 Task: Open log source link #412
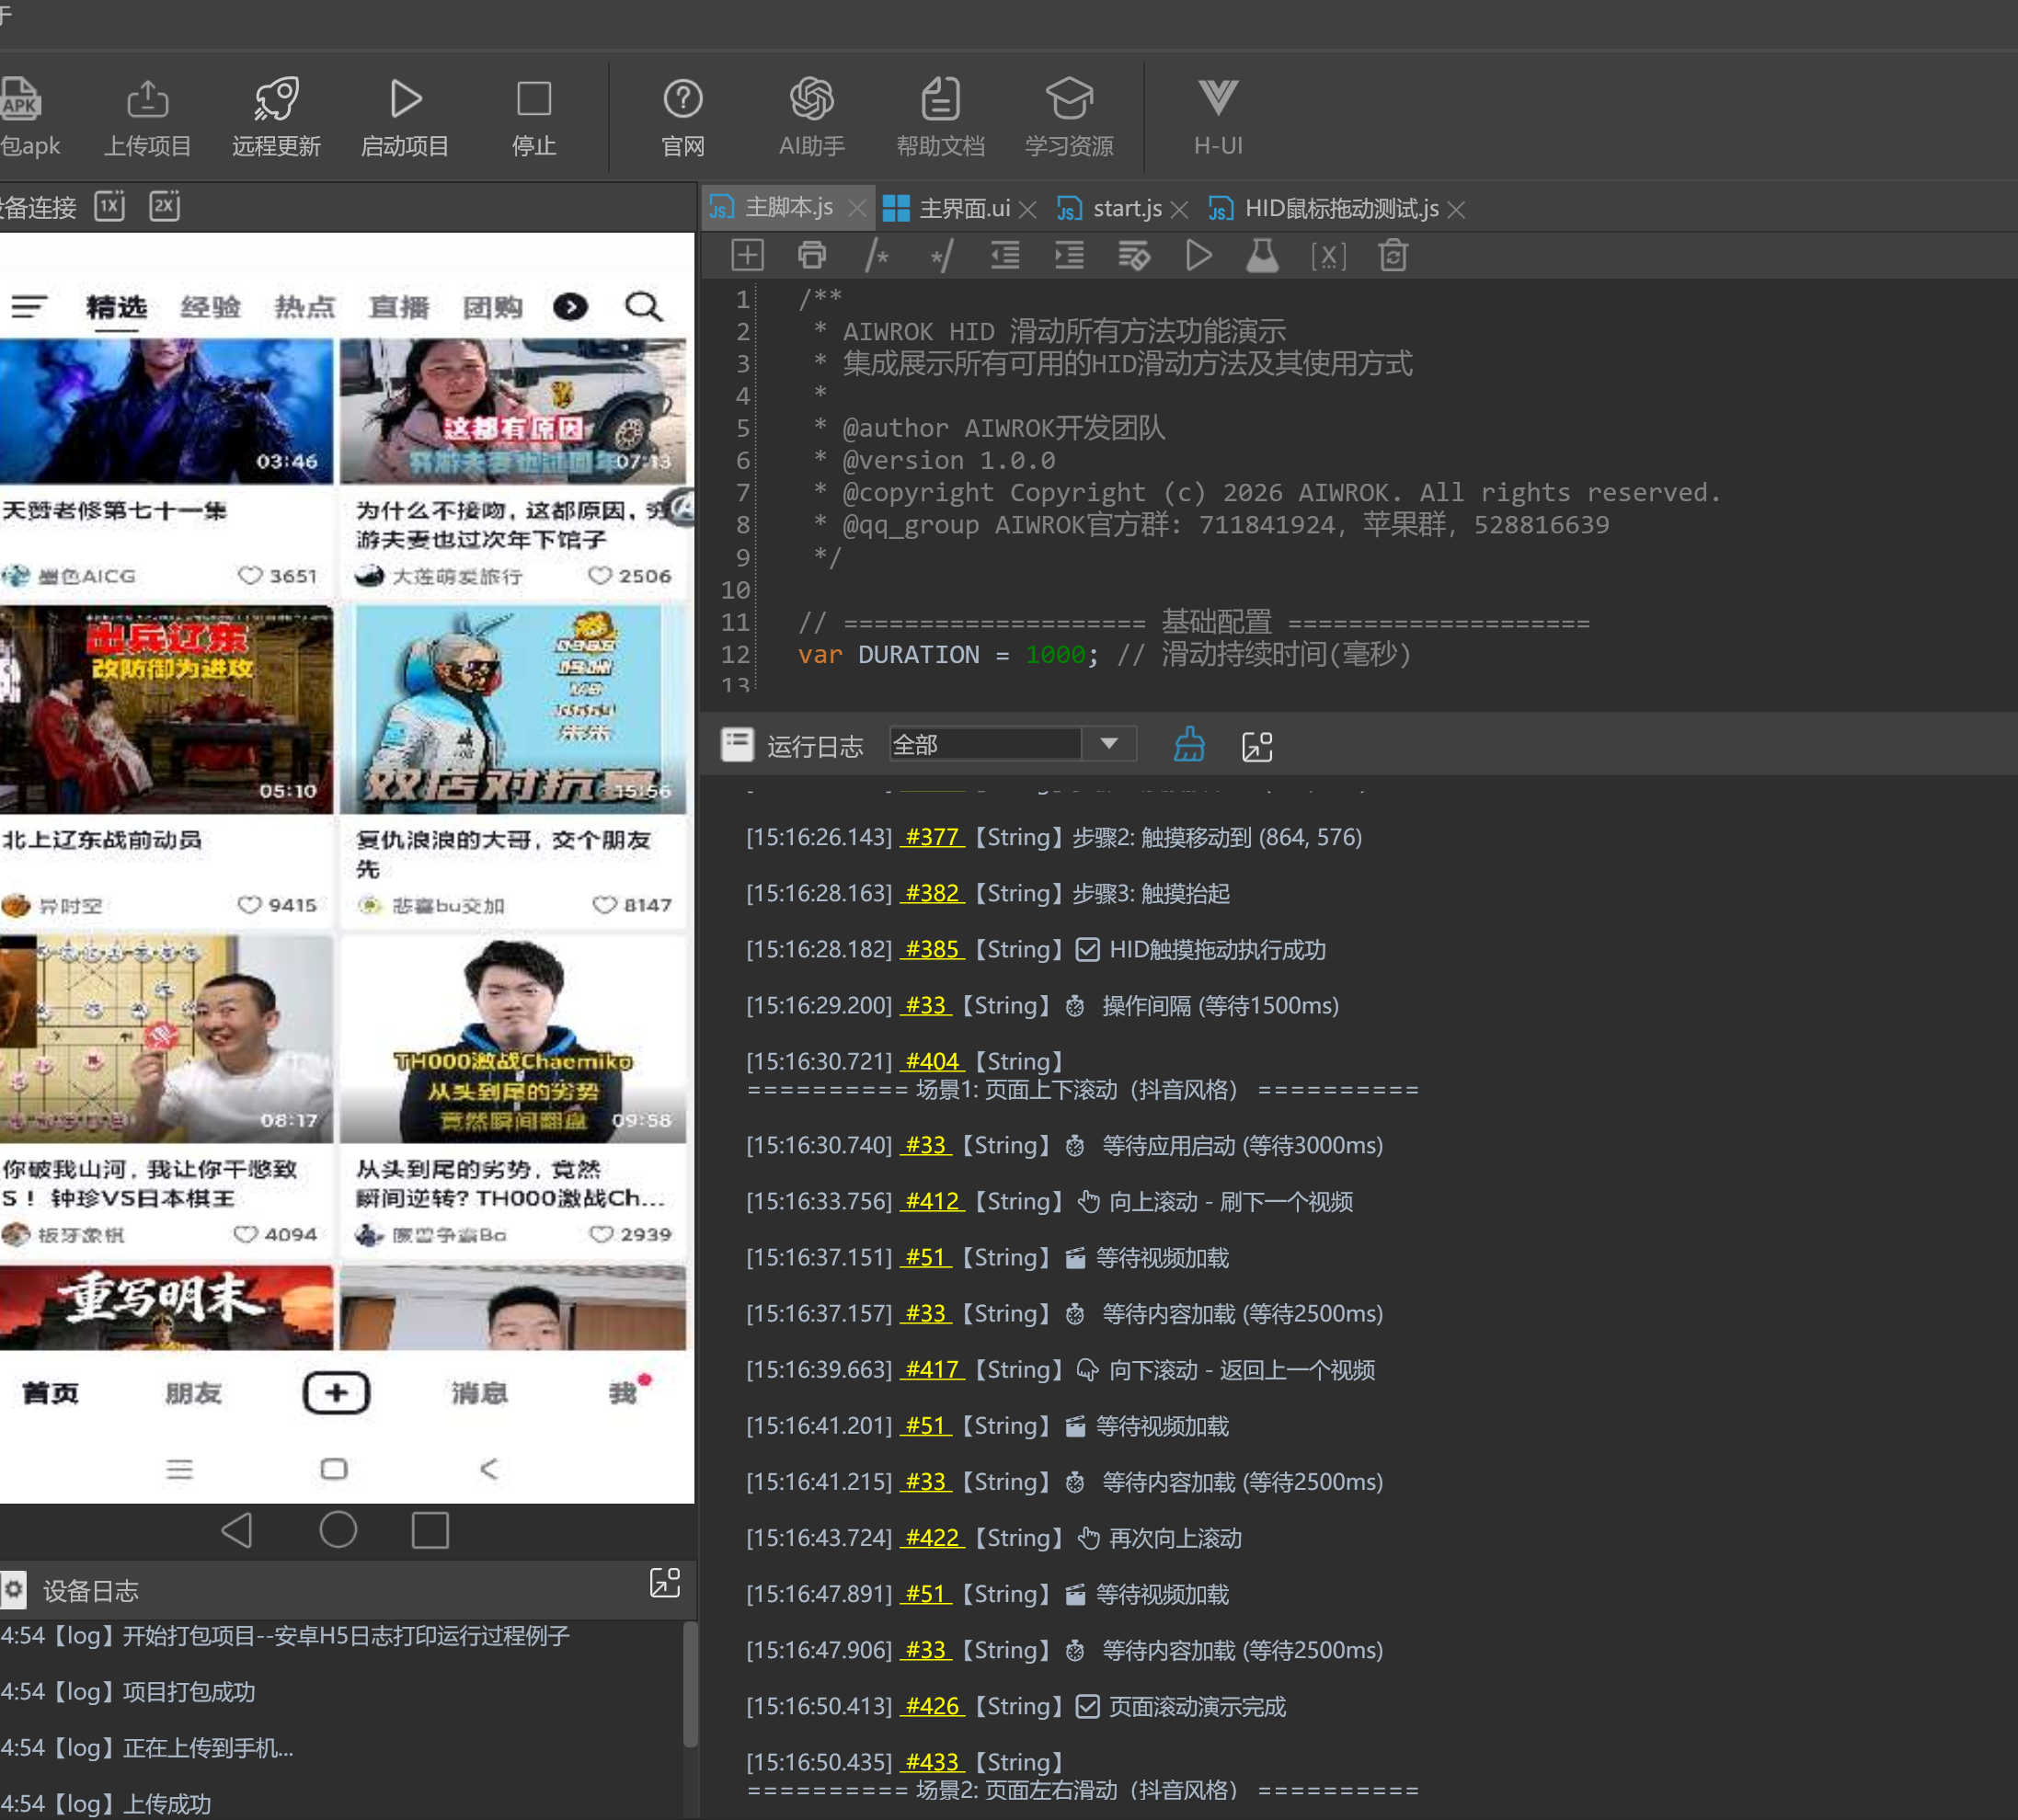pos(932,1201)
